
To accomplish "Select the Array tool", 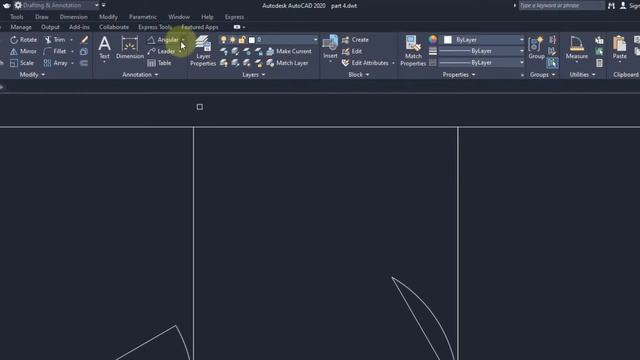I will click(56, 63).
